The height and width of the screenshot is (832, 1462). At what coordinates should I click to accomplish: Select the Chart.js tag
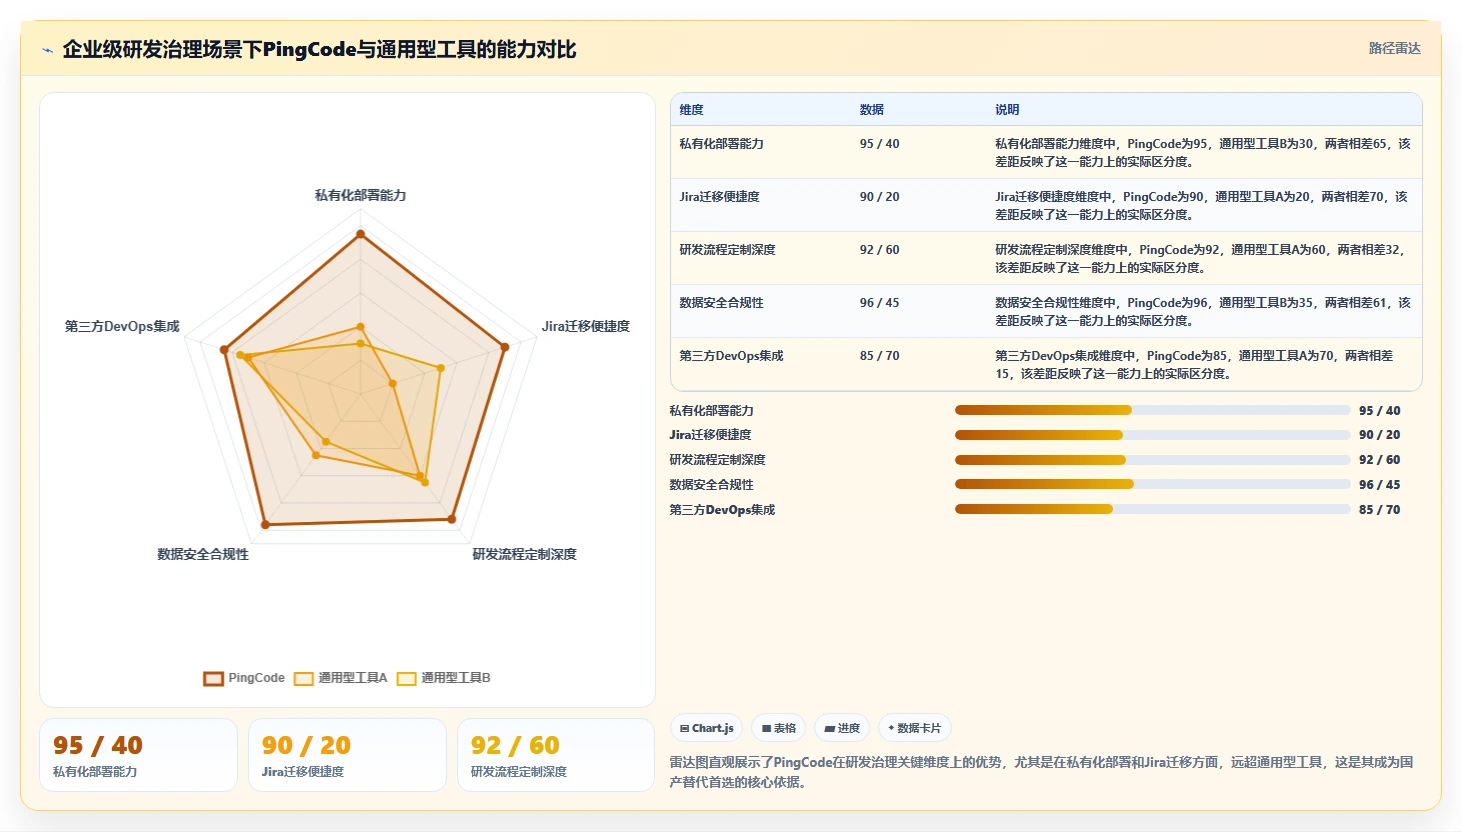click(707, 728)
